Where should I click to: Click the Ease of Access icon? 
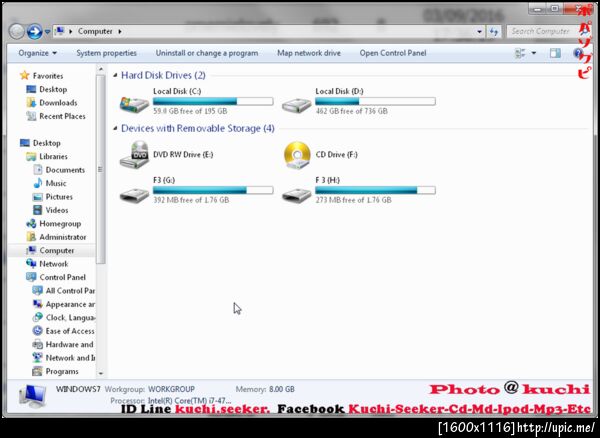[x=38, y=331]
